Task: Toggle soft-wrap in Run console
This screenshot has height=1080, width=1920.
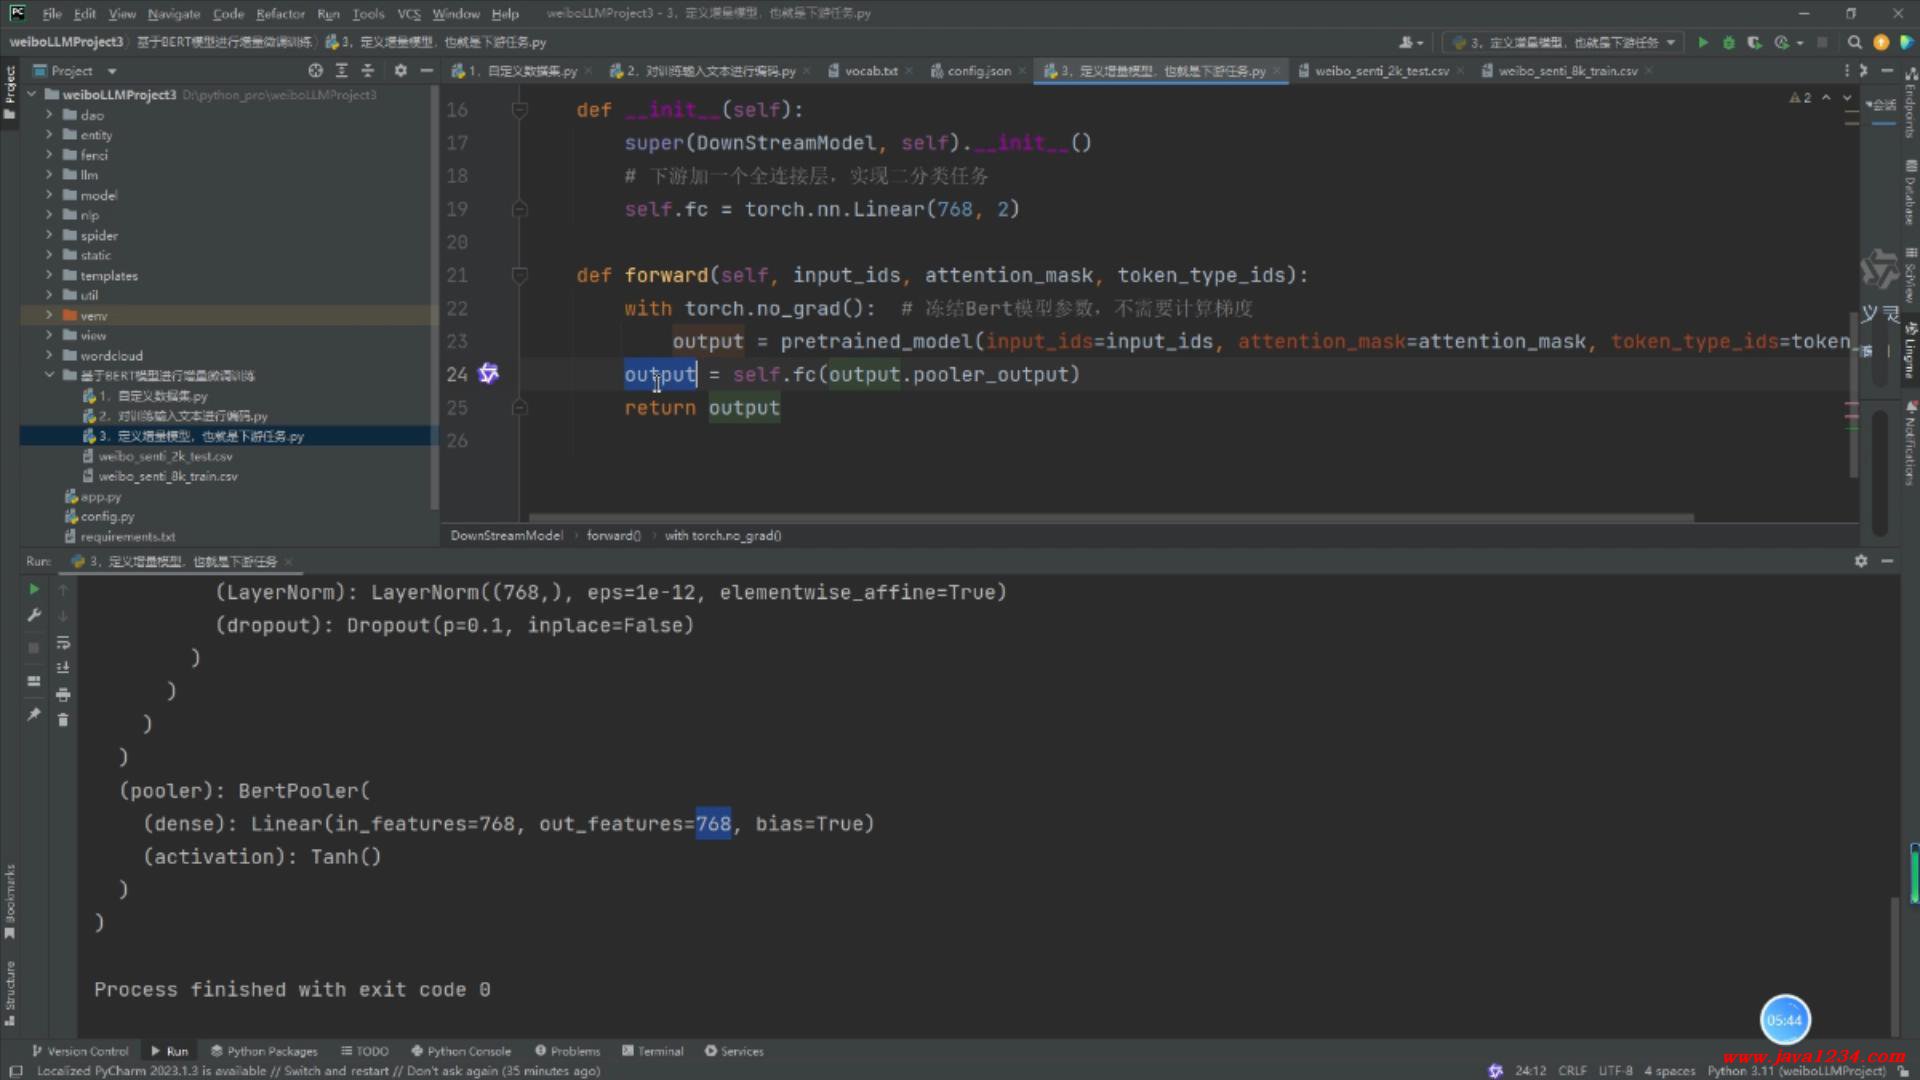Action: [x=63, y=642]
